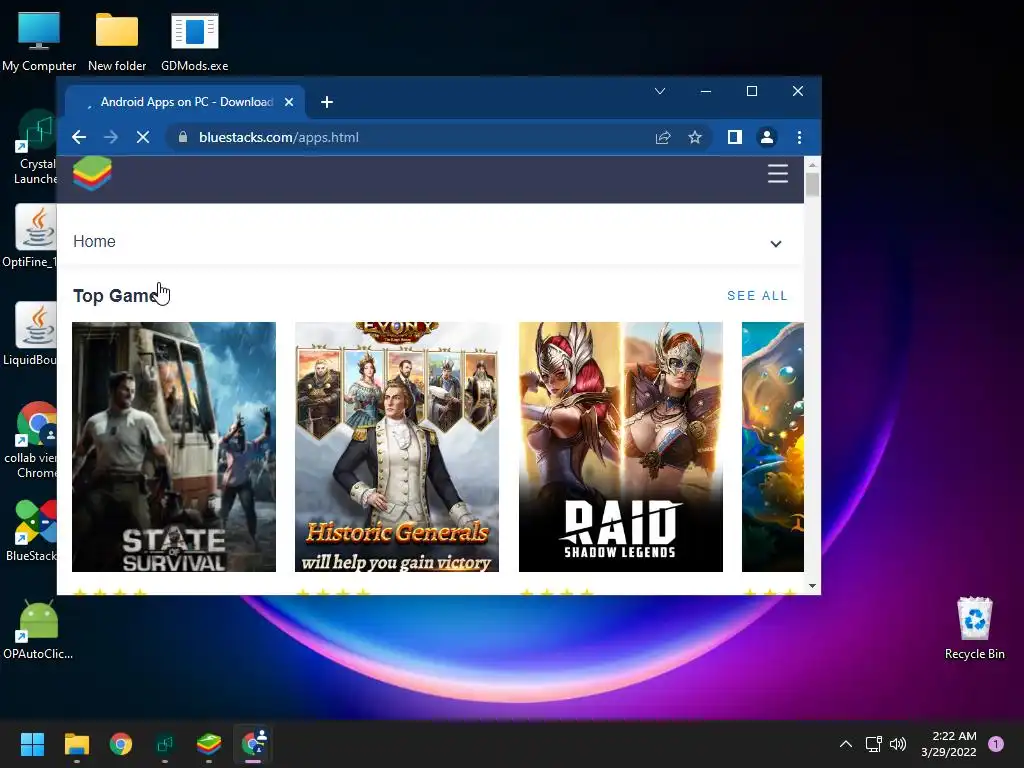Click the page vertical scrollbar thumb

(x=812, y=184)
